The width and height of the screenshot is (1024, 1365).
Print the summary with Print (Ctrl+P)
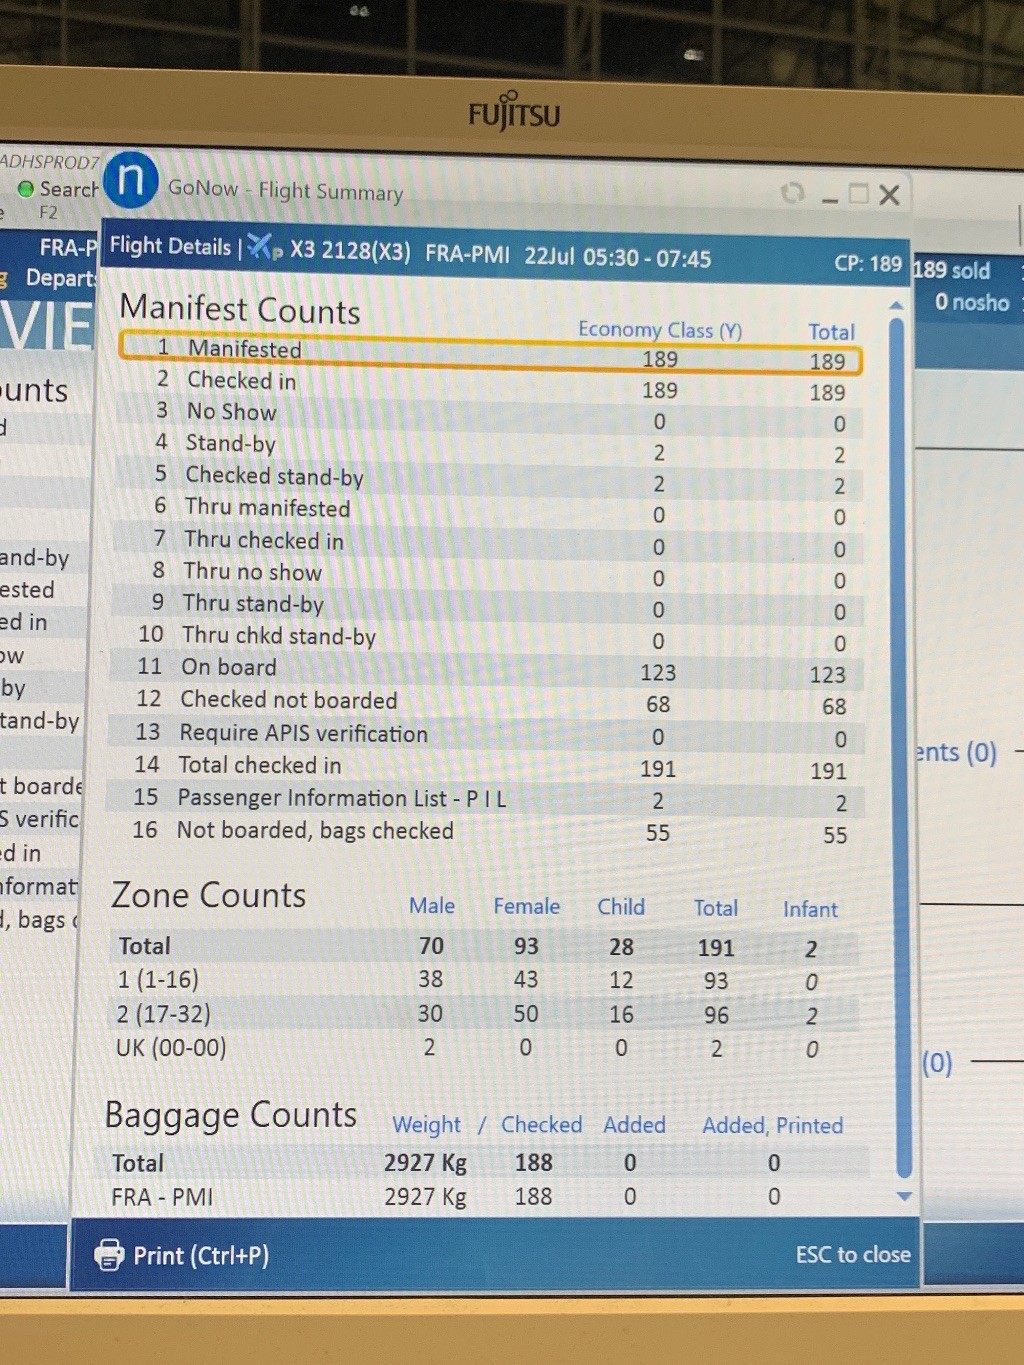[182, 1255]
